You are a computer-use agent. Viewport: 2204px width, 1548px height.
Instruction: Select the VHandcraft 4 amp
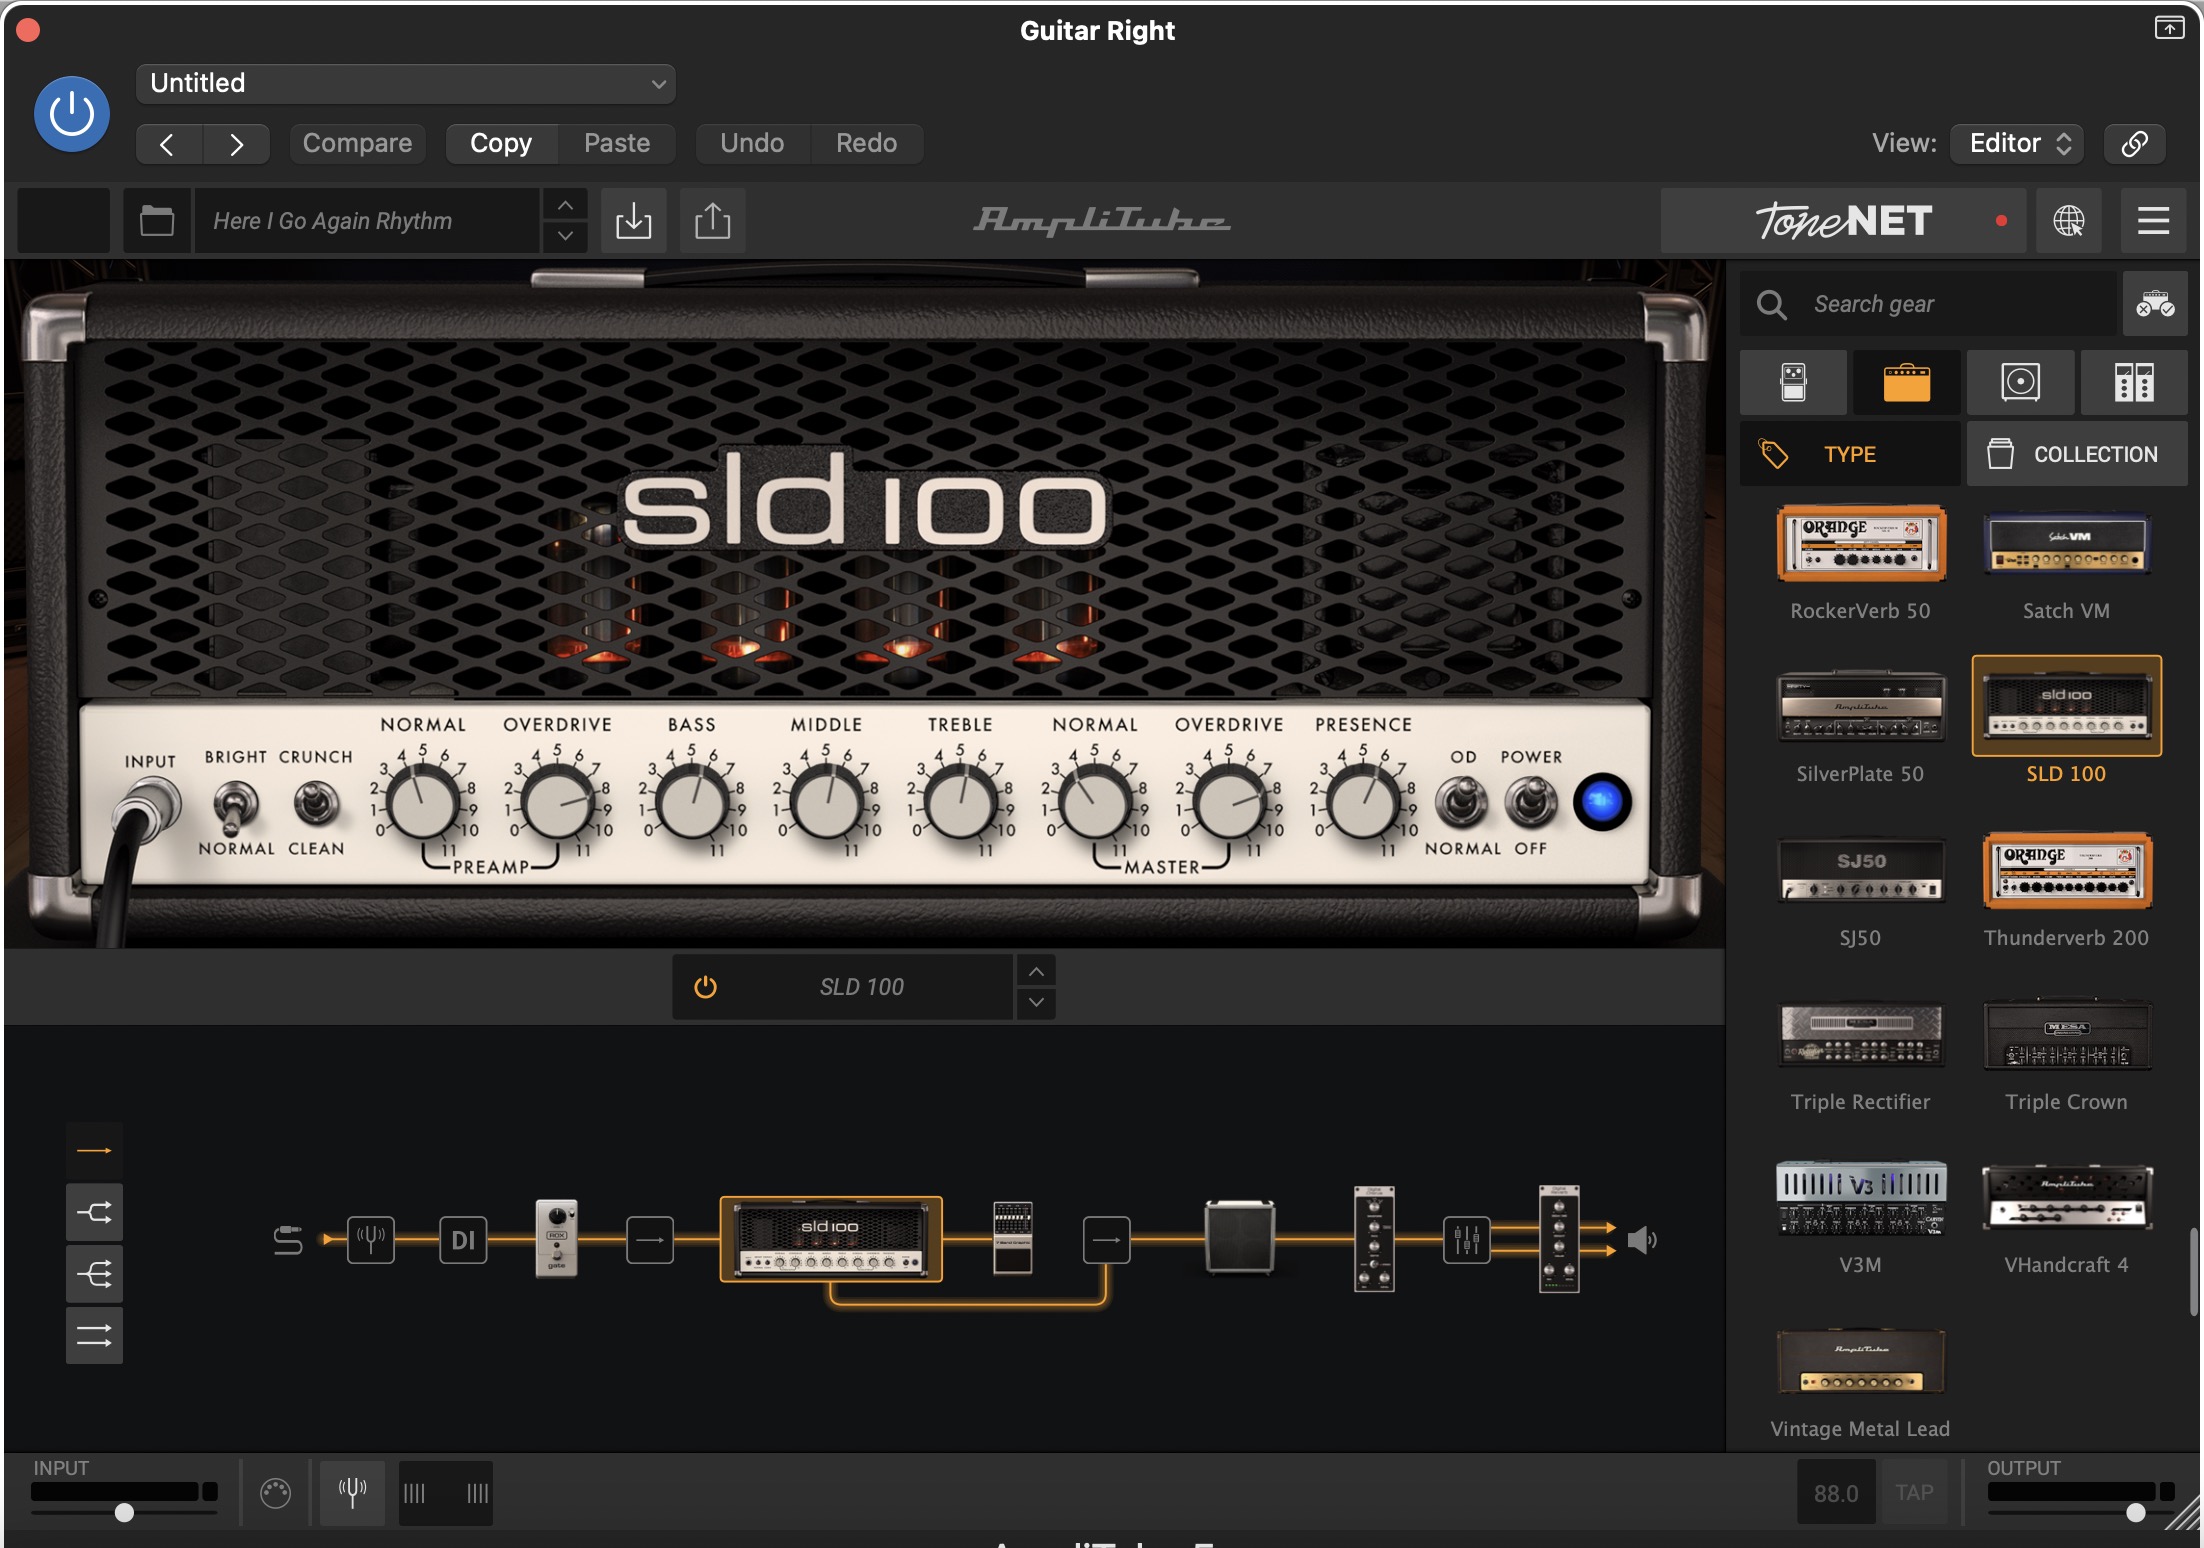tap(2066, 1198)
